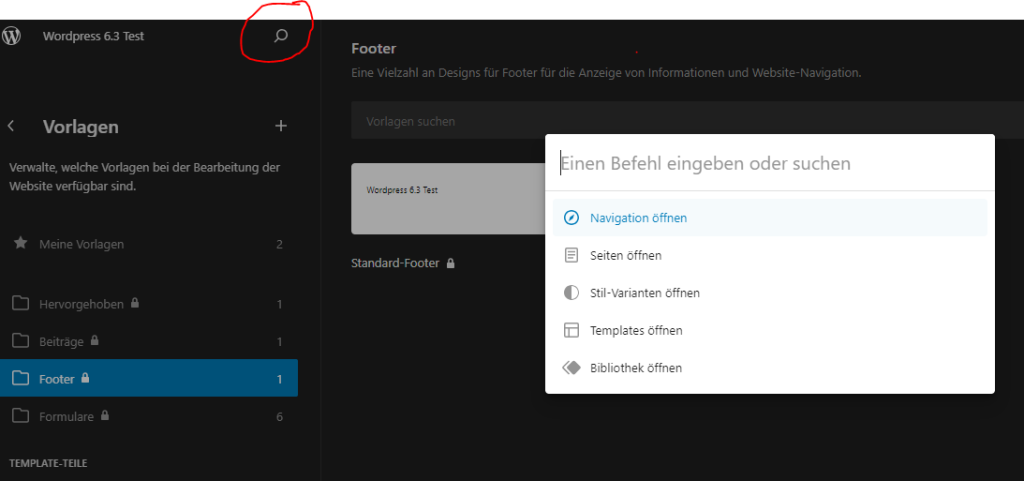1024x481 pixels.
Task: Click into the command input field
Action: coord(770,163)
